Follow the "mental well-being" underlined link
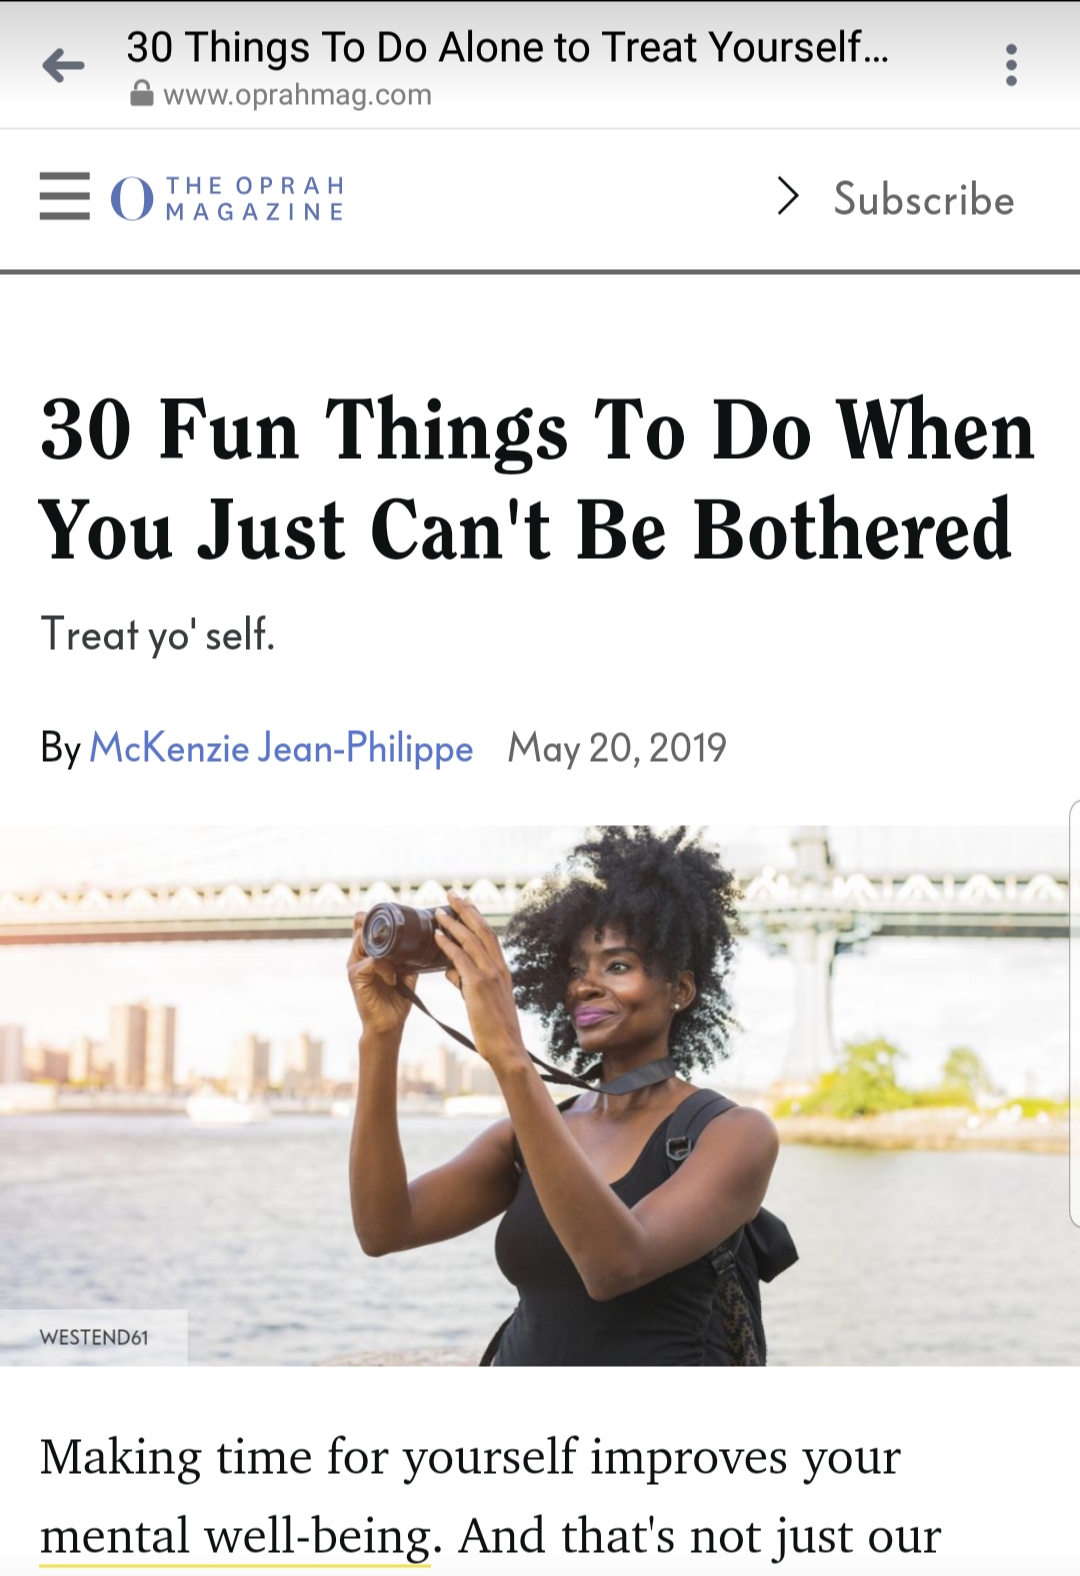1080x1576 pixels. (235, 1535)
